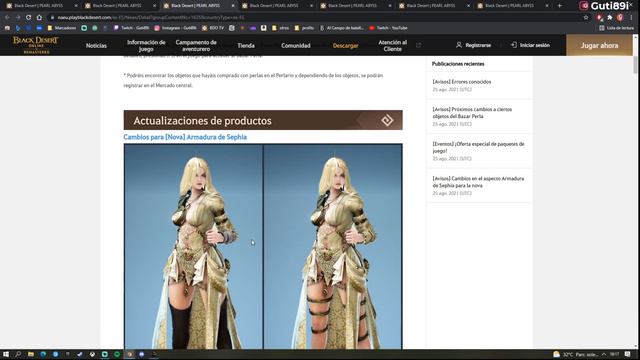Open the Xbox app from the taskbar
The height and width of the screenshot is (360, 640).
point(92,354)
